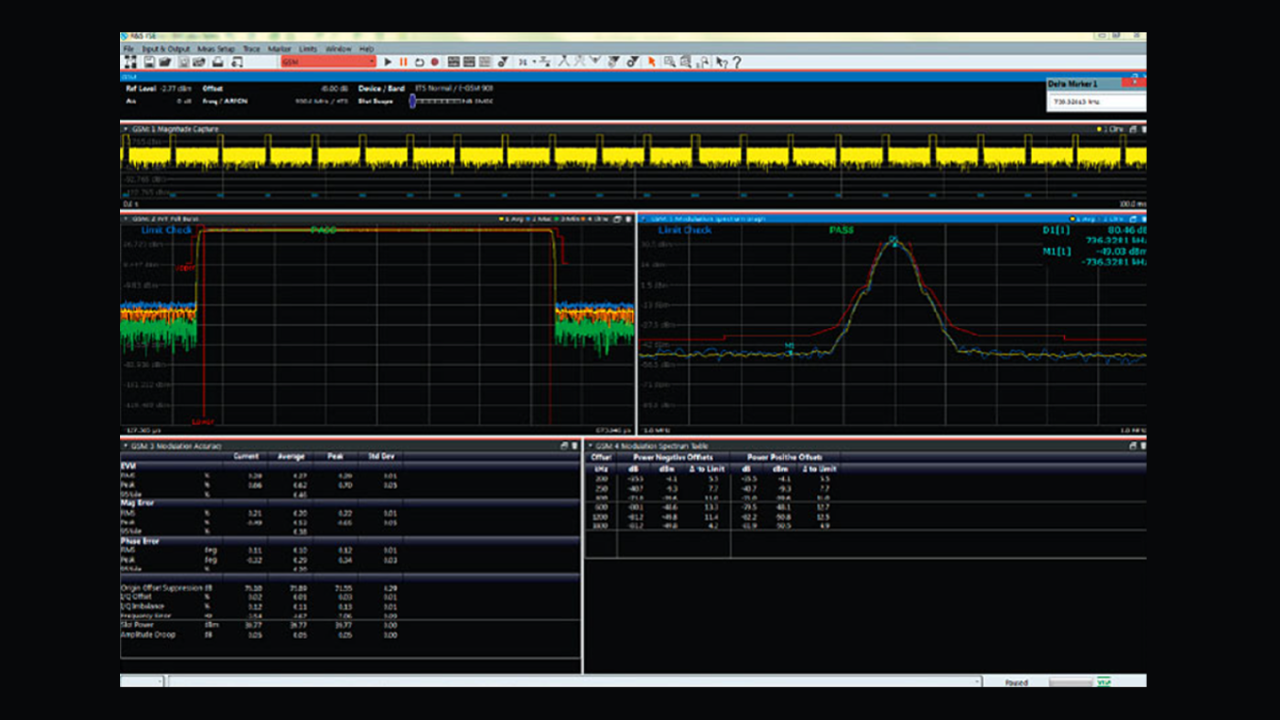Collapse the GSM 2 PvT Full Burst arrow
This screenshot has height=720, width=1280.
pyautogui.click(x=125, y=217)
